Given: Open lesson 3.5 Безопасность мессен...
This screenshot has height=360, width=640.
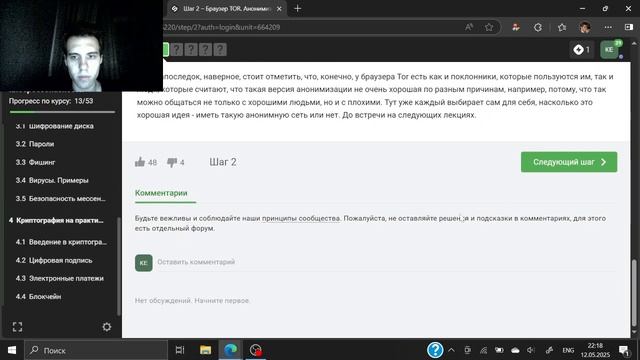Looking at the screenshot, I should click(60, 199).
